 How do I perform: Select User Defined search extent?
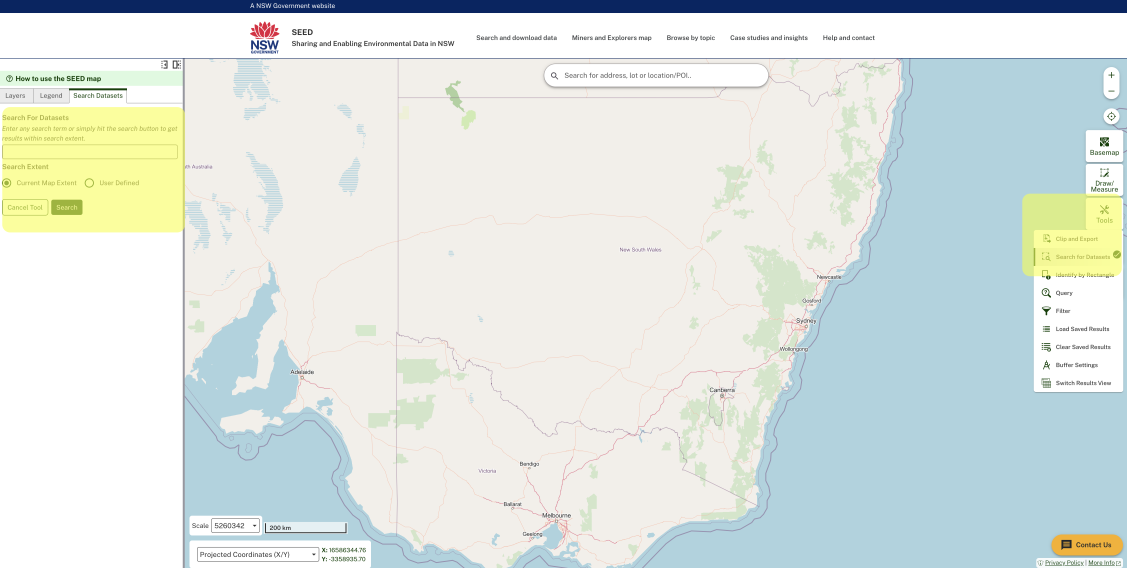(x=90, y=183)
